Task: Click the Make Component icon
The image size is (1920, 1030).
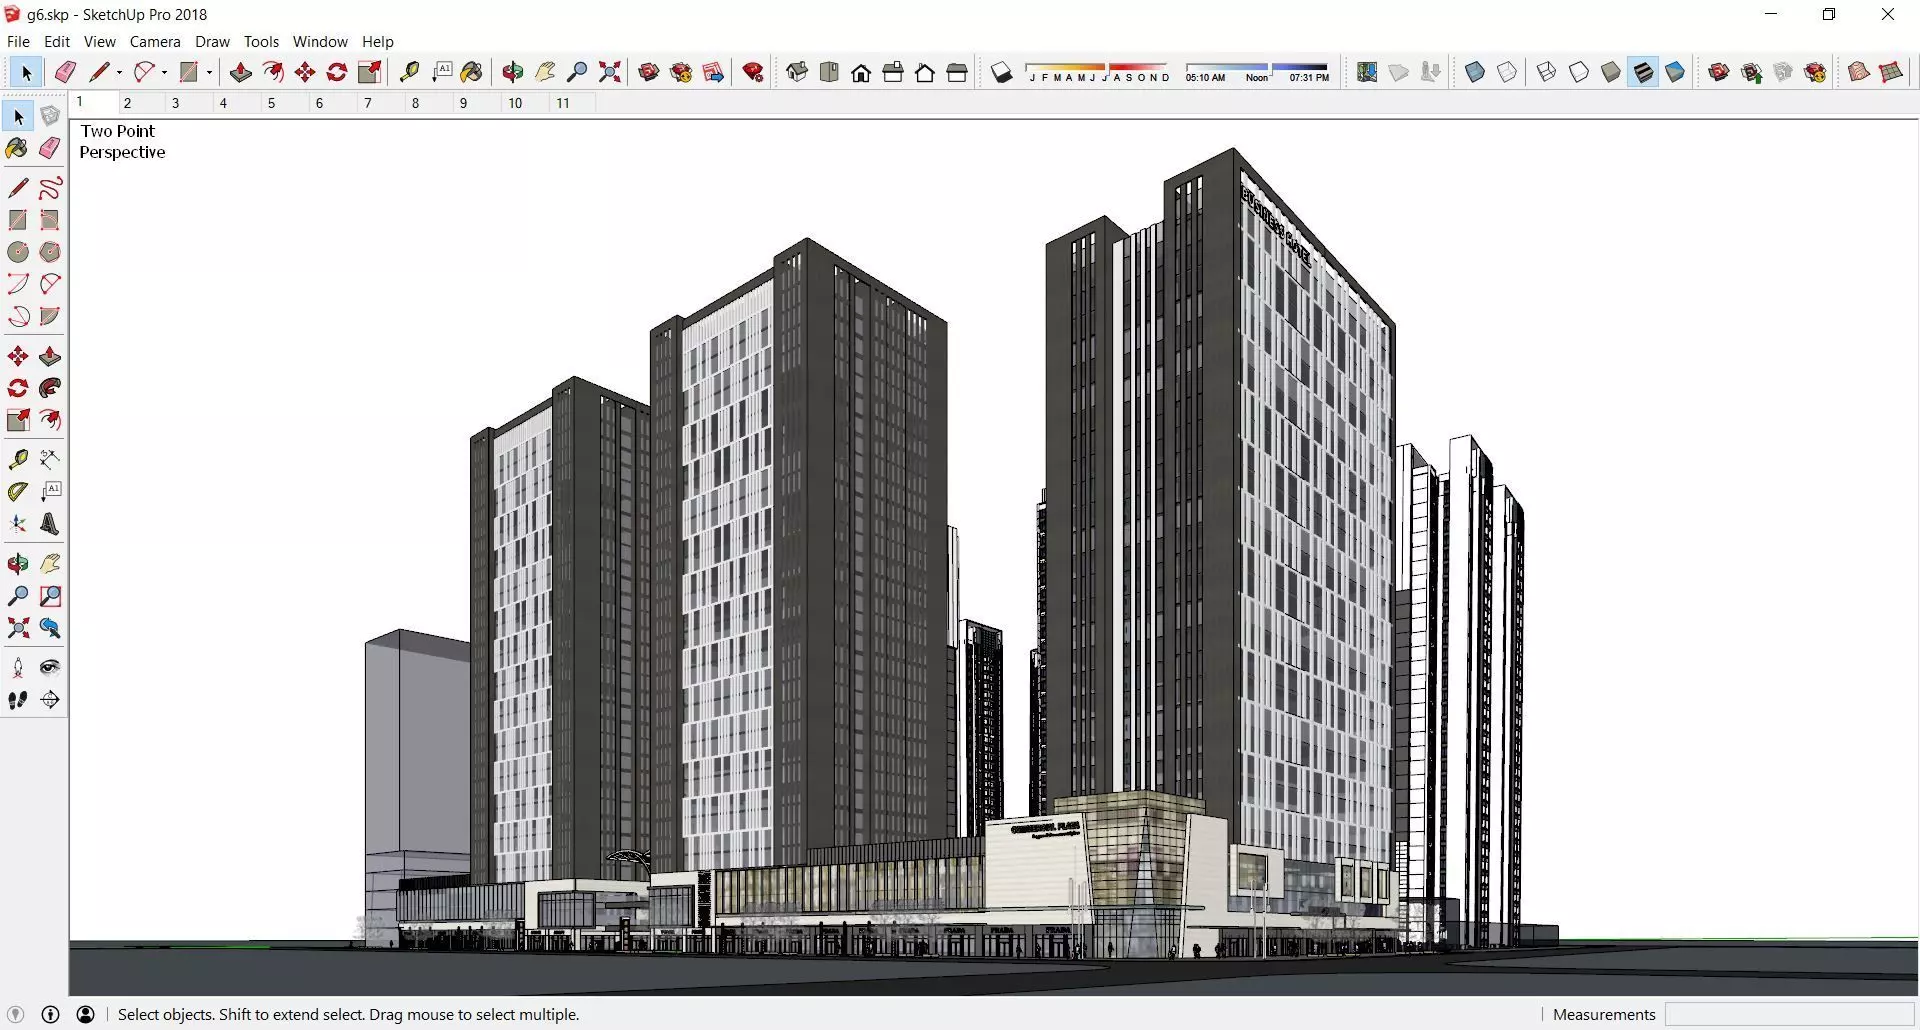Action: (x=50, y=116)
